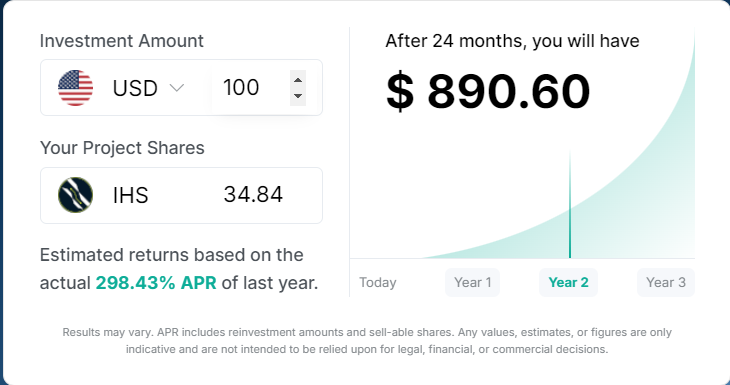
Task: Click the Your Project Shares label
Action: coord(122,148)
